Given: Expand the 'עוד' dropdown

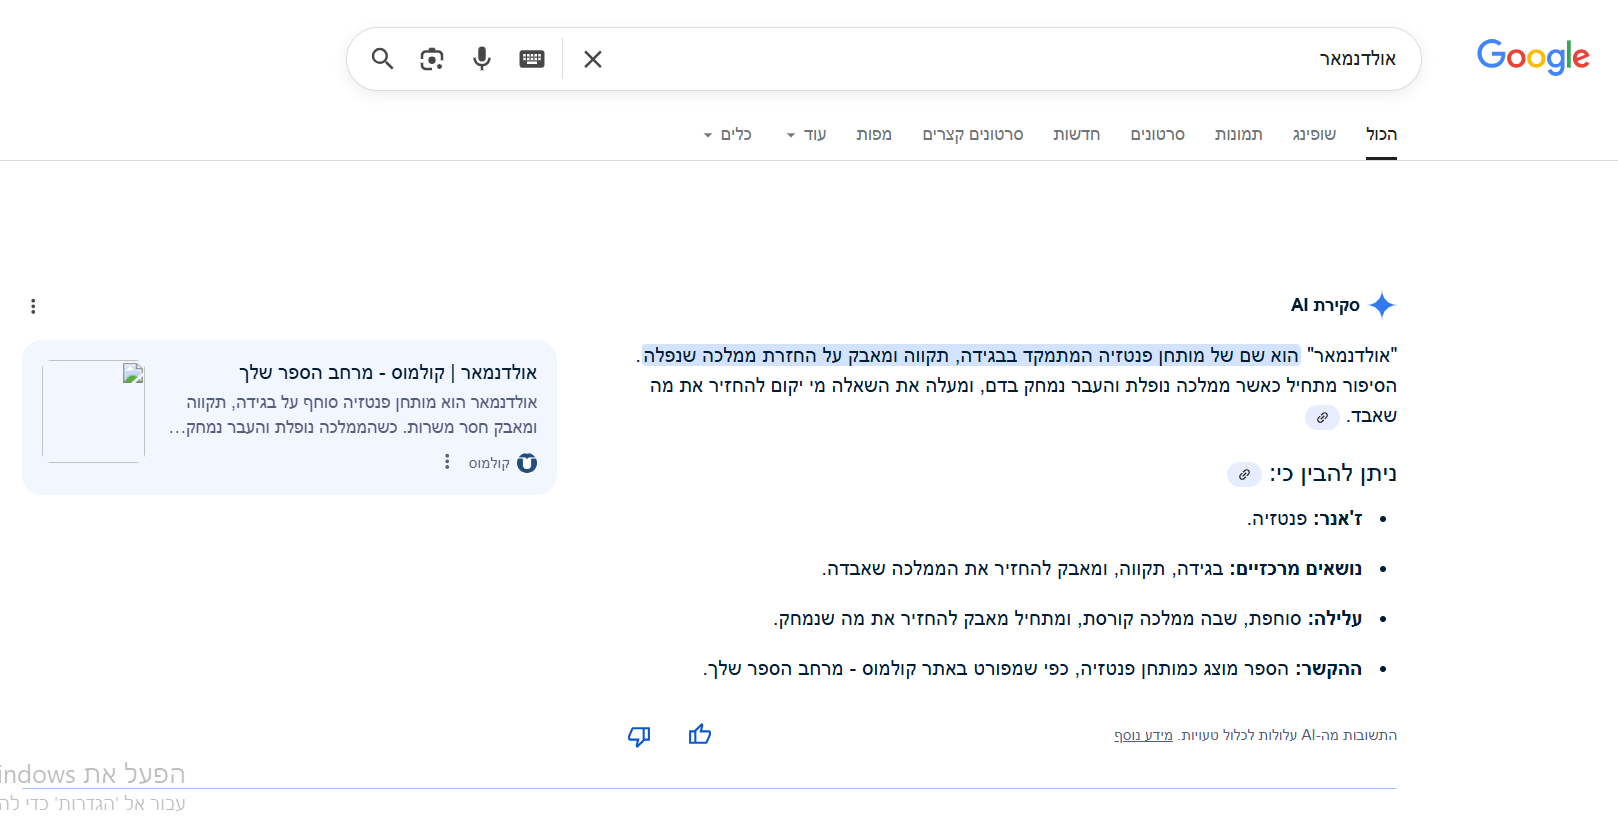Looking at the screenshot, I should click(x=806, y=134).
